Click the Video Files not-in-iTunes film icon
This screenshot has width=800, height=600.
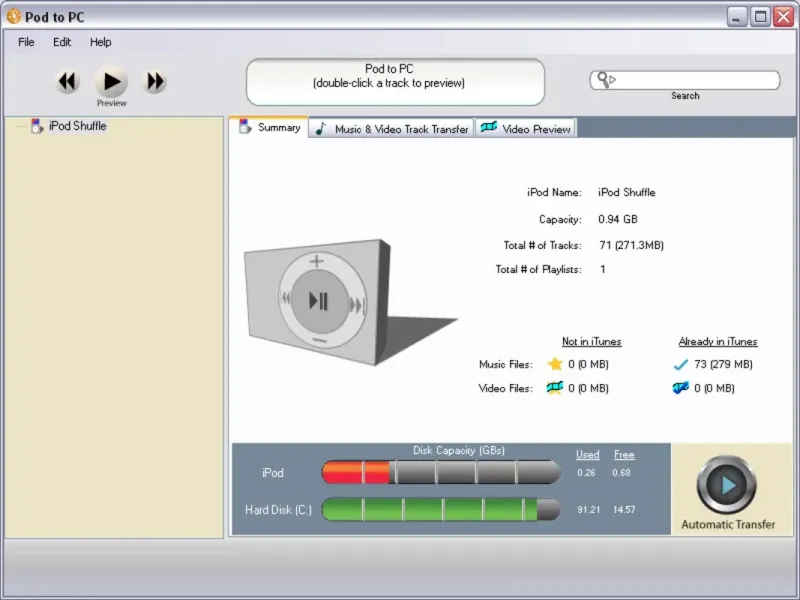555,388
